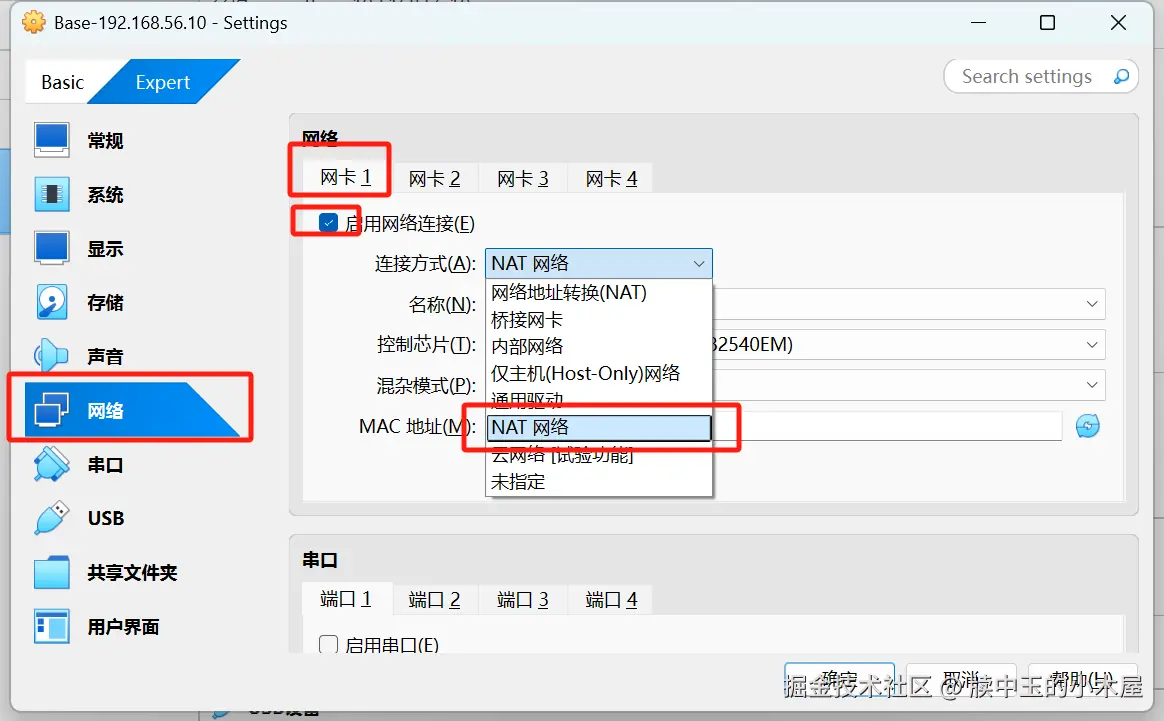
Task: Select the USB settings sidebar icon
Action: point(104,517)
